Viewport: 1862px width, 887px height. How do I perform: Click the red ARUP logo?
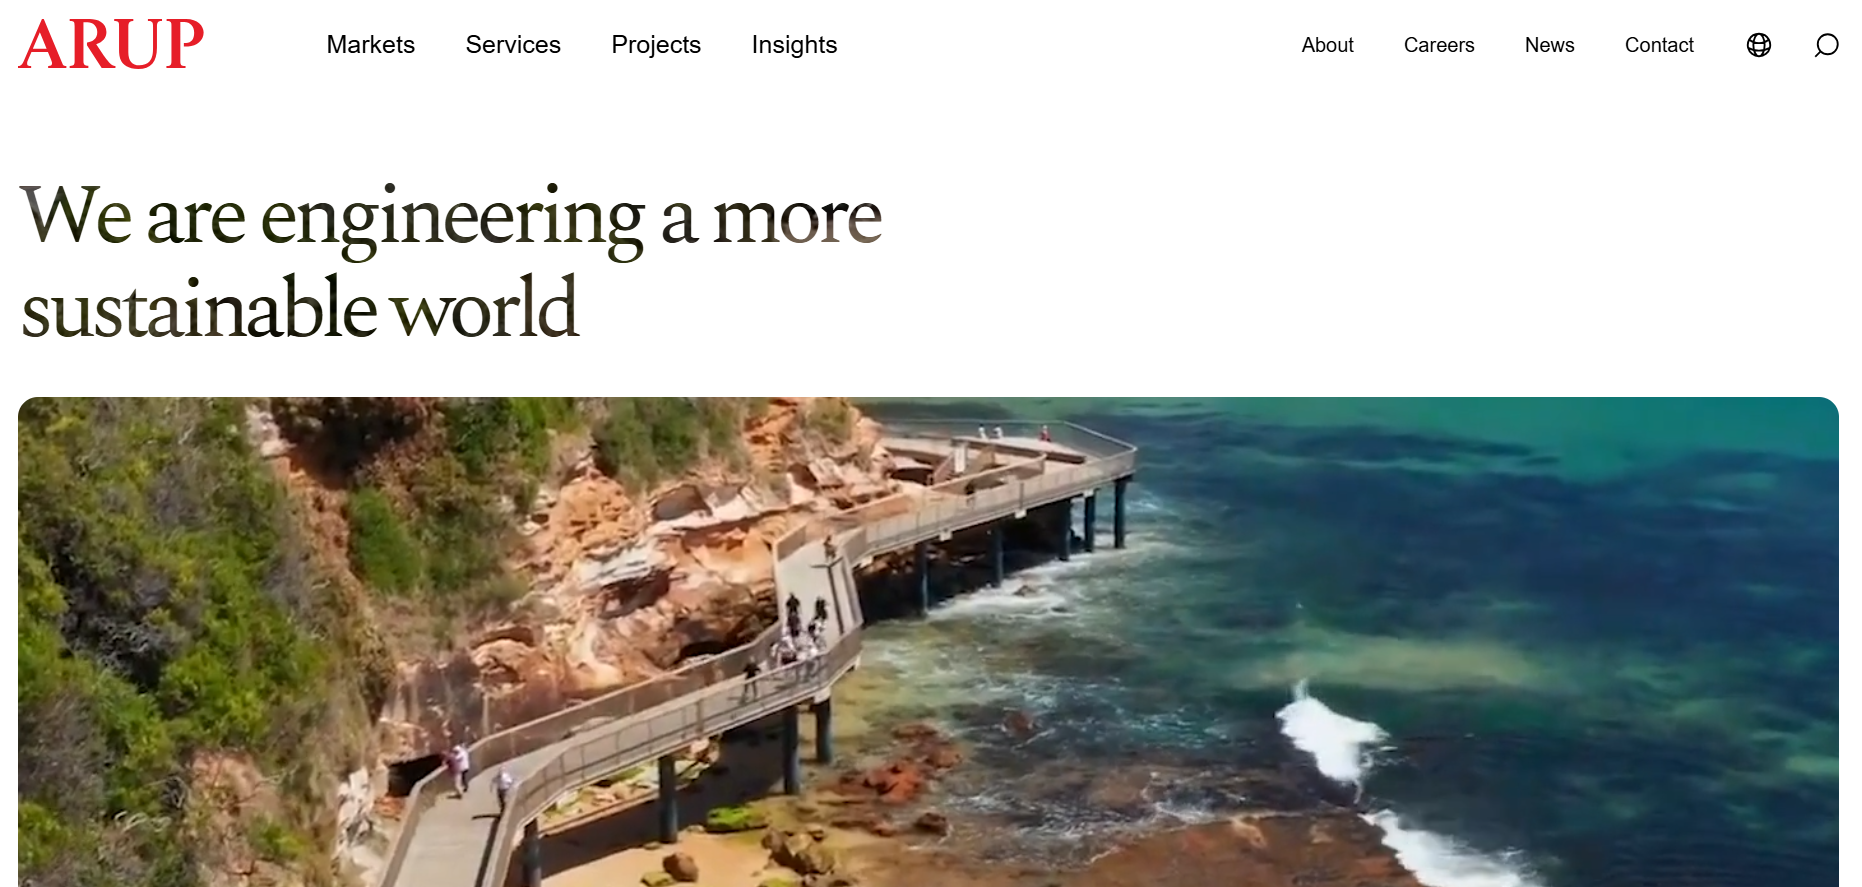pyautogui.click(x=111, y=45)
